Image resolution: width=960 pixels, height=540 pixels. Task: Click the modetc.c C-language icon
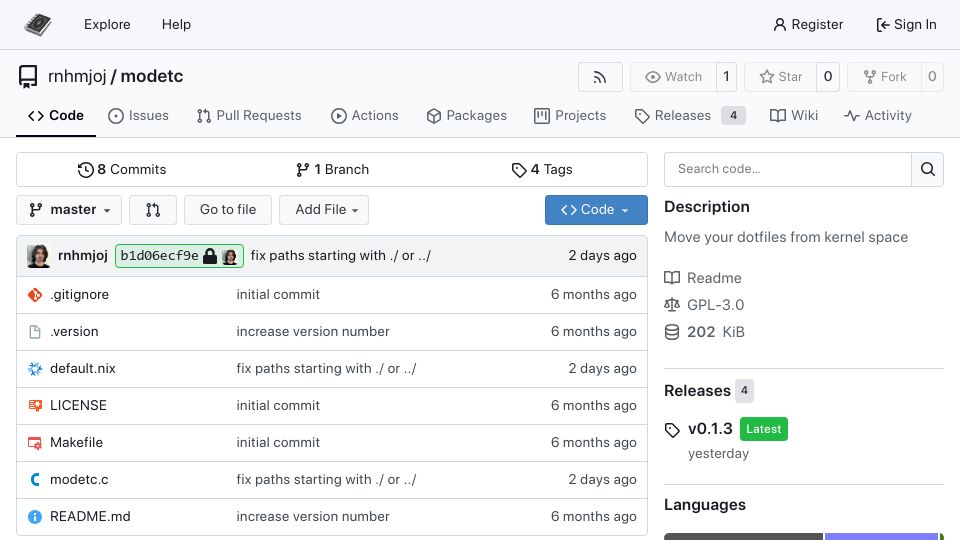click(x=35, y=479)
